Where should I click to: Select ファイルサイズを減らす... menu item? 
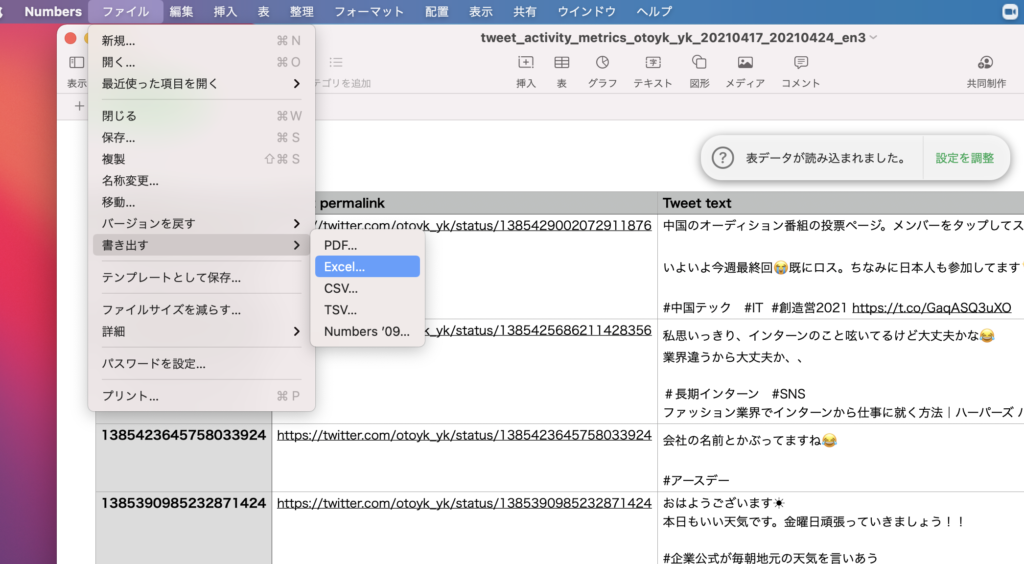click(x=201, y=310)
